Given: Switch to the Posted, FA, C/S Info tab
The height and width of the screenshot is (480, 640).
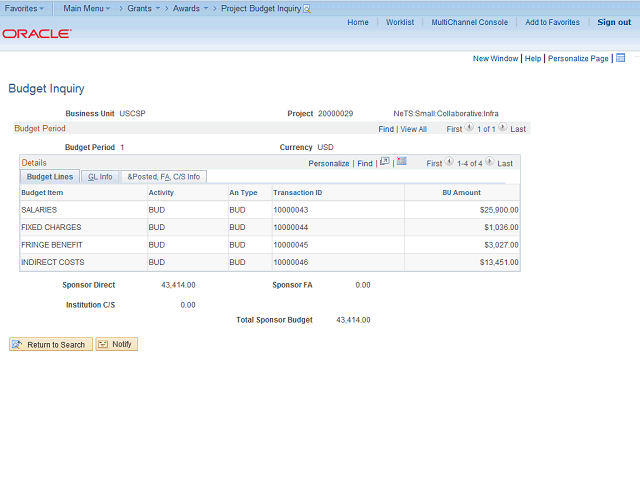Looking at the screenshot, I should pos(163,177).
